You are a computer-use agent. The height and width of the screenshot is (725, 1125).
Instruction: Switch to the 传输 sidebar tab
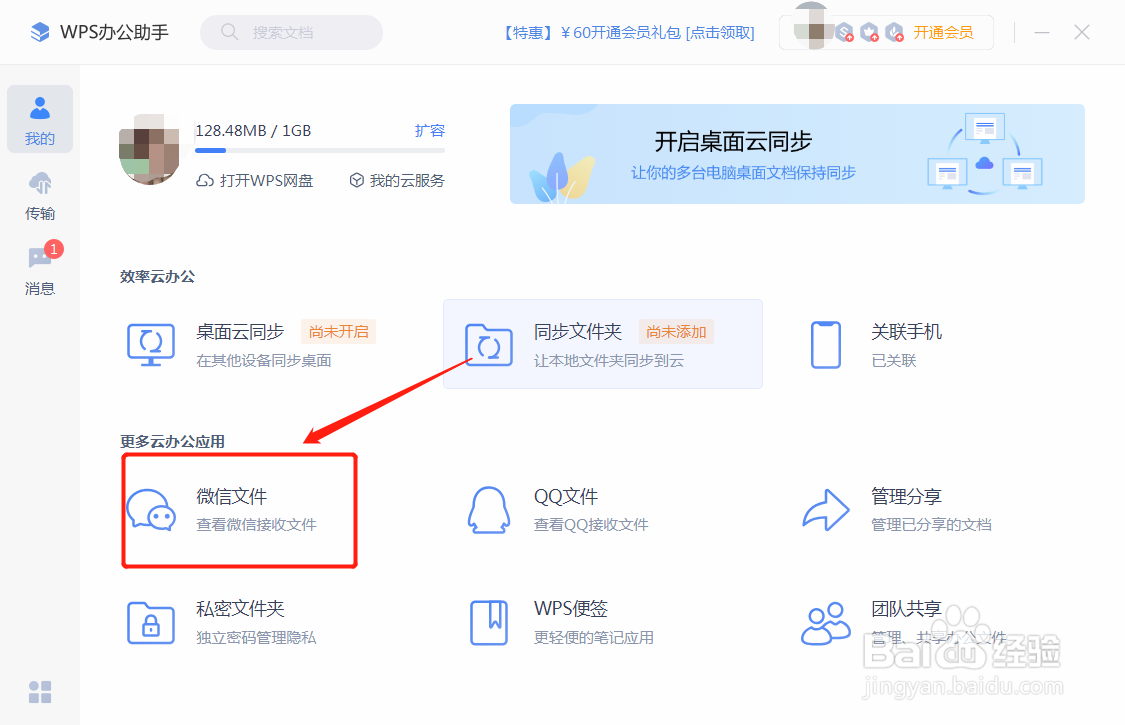pos(40,195)
